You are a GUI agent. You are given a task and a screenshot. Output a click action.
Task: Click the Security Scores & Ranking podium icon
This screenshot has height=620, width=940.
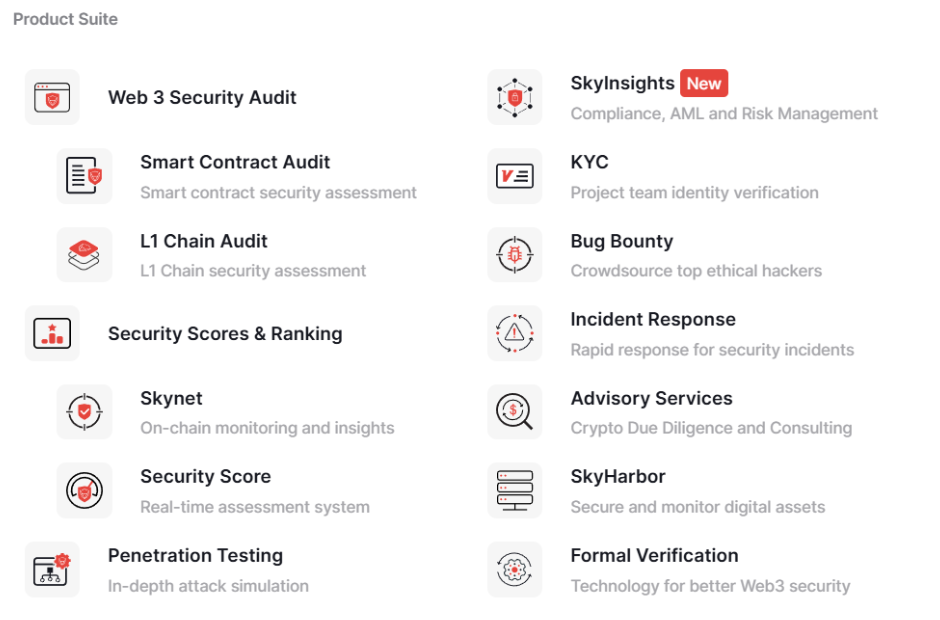click(51, 333)
